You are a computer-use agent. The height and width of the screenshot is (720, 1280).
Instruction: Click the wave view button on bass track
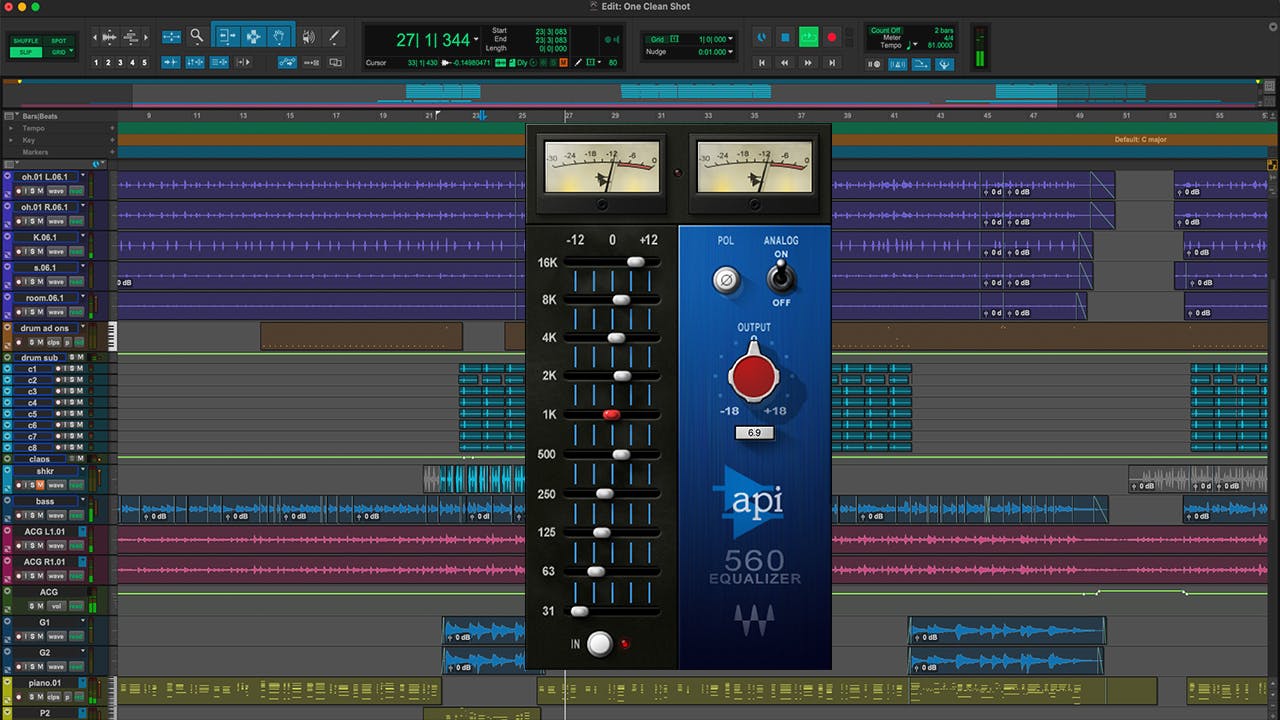57,515
